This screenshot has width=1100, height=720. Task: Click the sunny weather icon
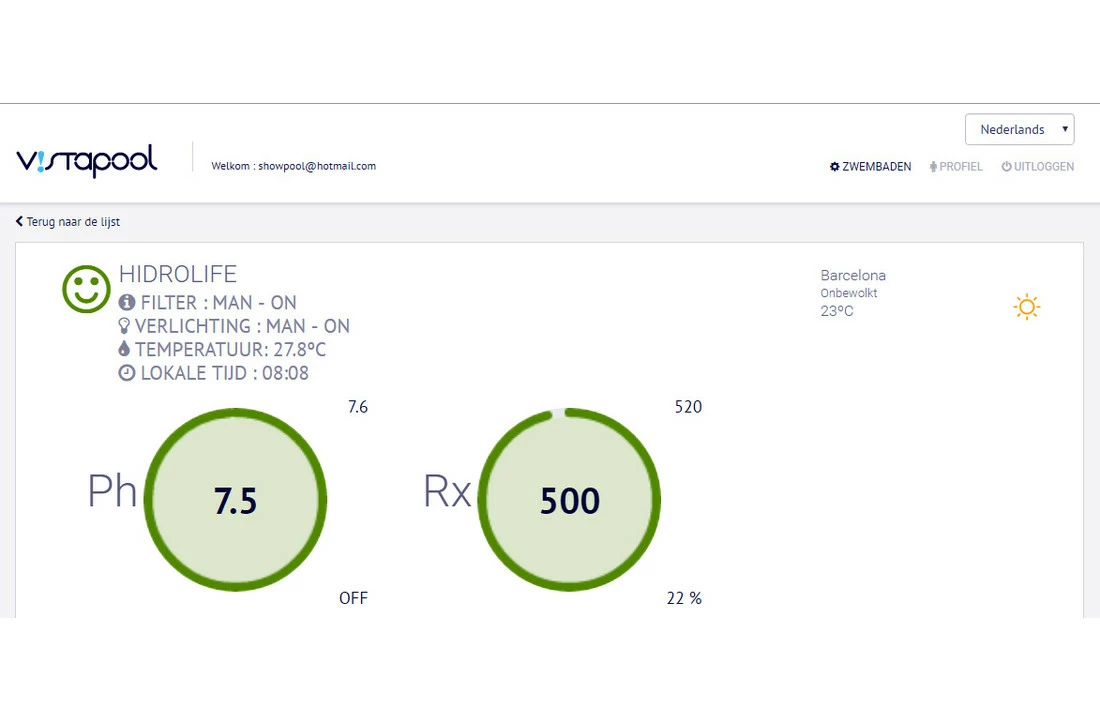pos(1026,307)
